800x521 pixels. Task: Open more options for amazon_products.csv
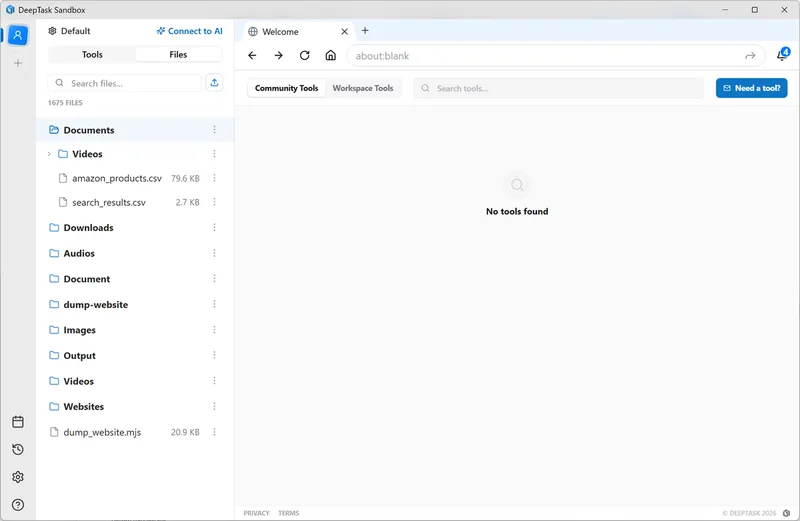(x=214, y=178)
